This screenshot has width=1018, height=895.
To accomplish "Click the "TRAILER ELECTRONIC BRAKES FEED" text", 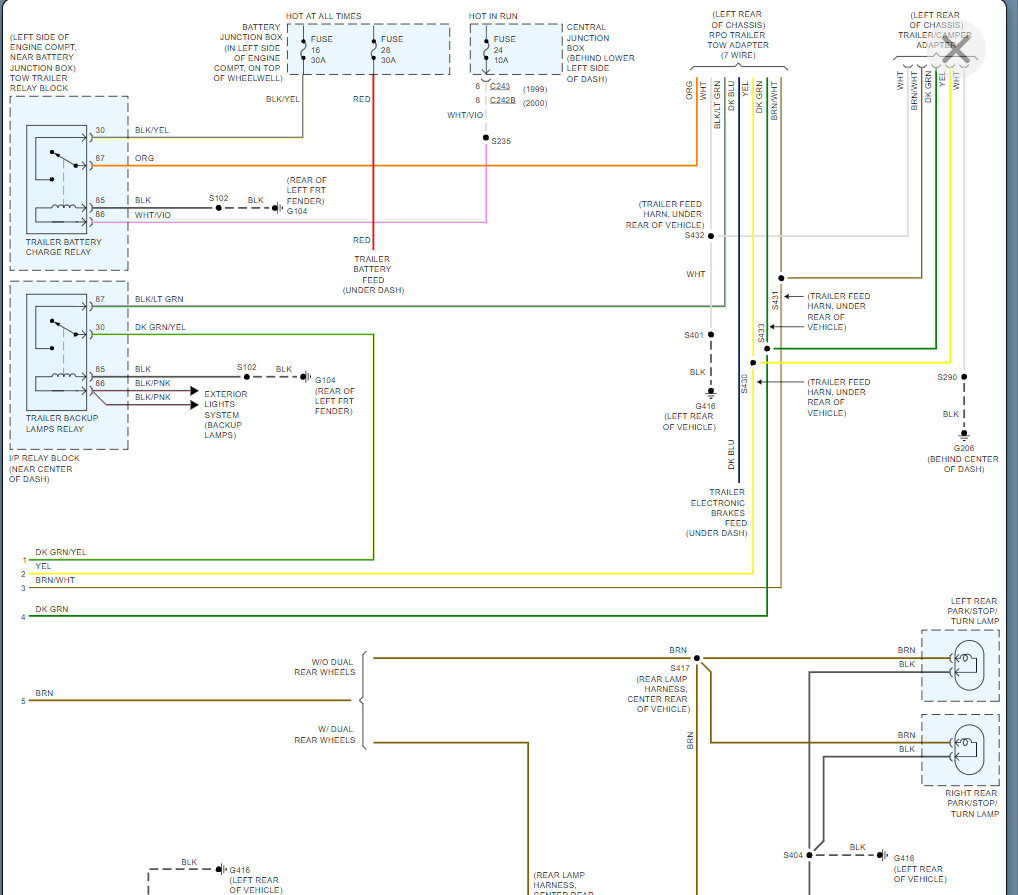I will coord(719,508).
